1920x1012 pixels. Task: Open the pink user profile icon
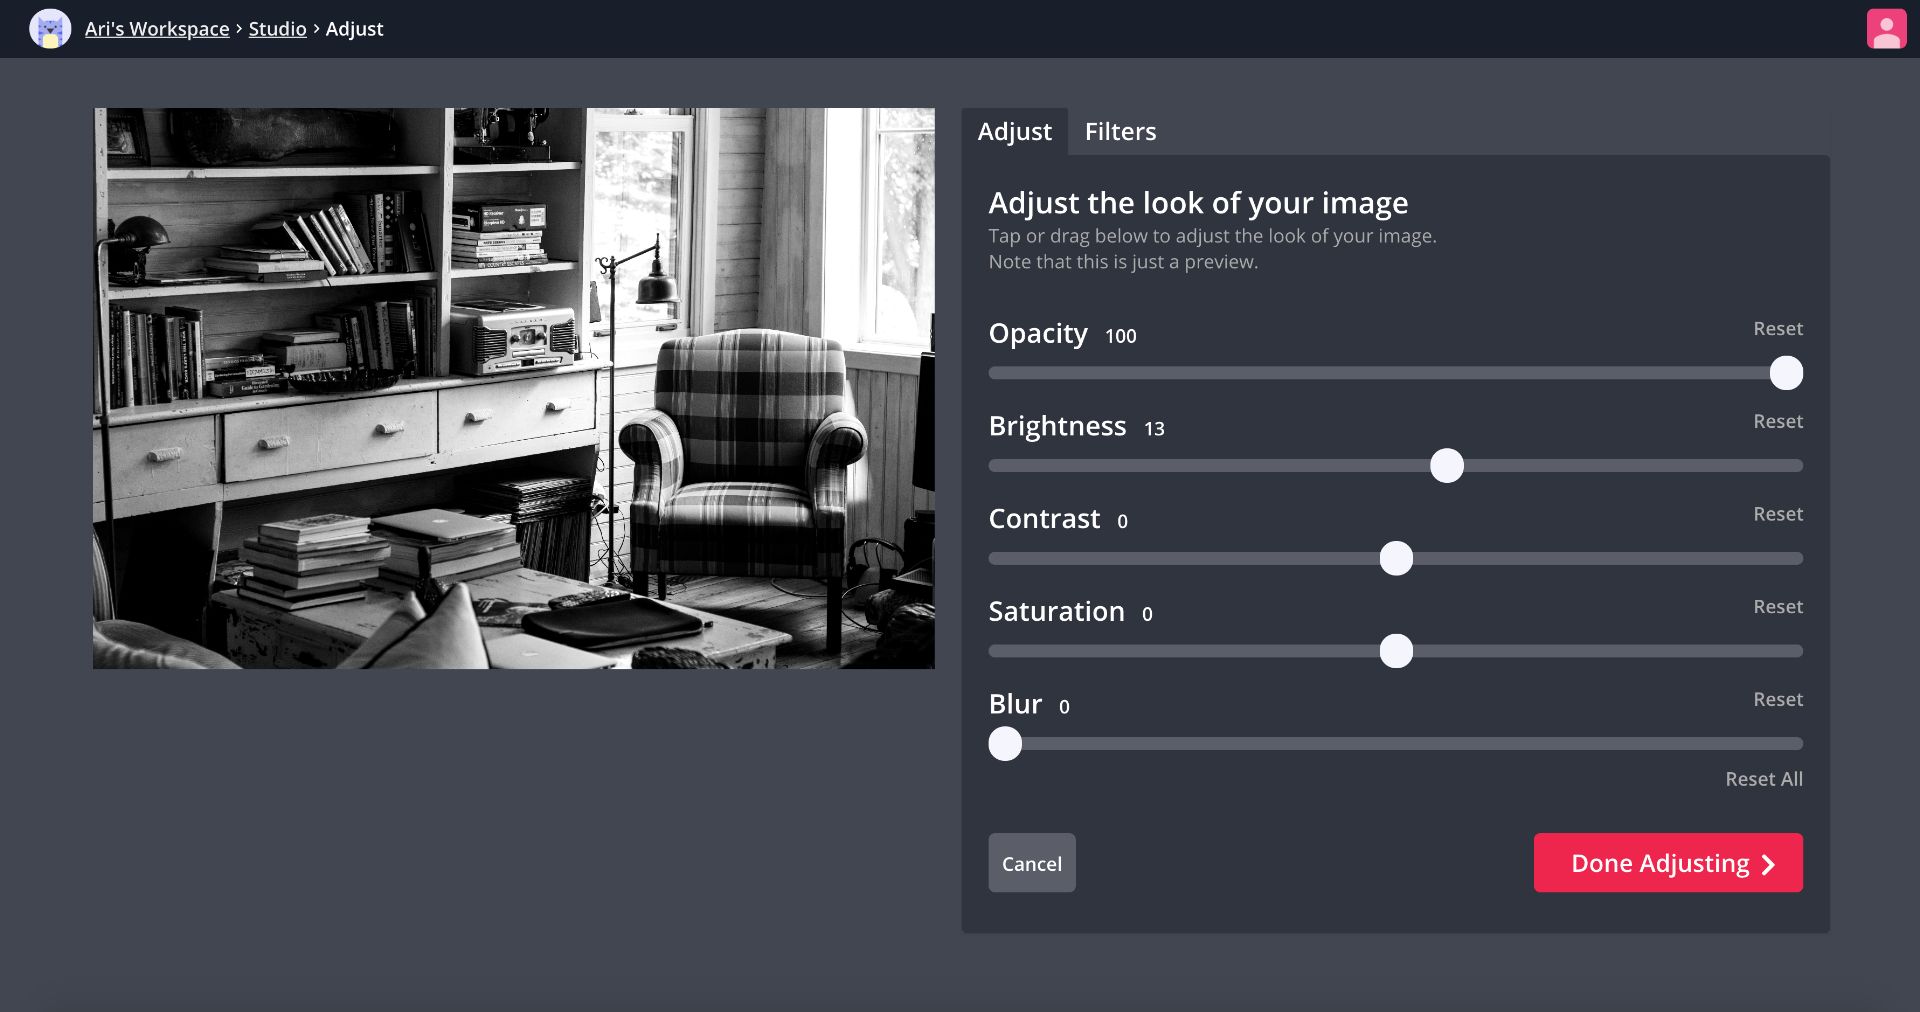click(1886, 29)
